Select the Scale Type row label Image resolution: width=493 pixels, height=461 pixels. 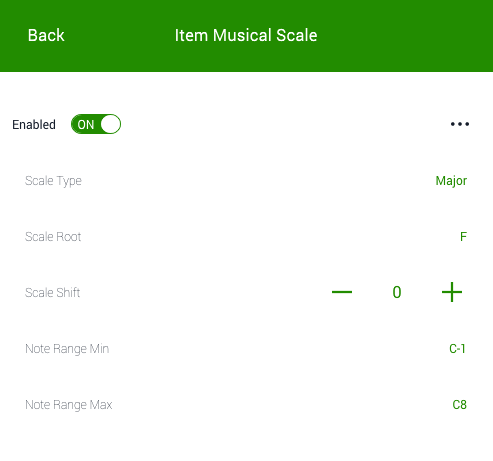[x=53, y=181]
